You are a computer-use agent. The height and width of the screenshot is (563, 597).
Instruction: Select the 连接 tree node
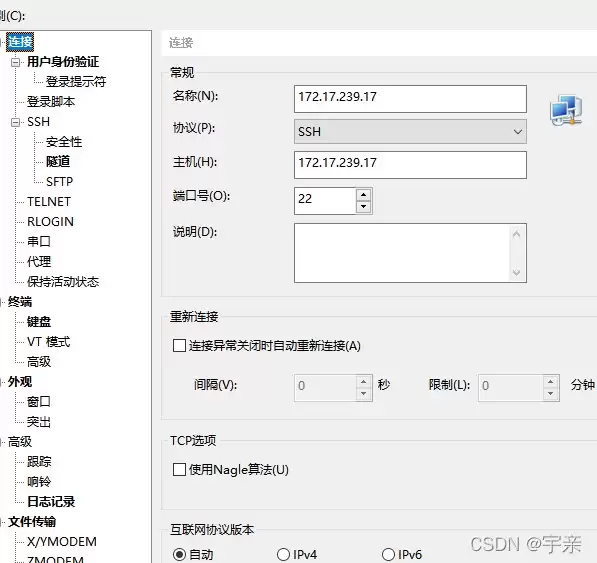[20, 41]
